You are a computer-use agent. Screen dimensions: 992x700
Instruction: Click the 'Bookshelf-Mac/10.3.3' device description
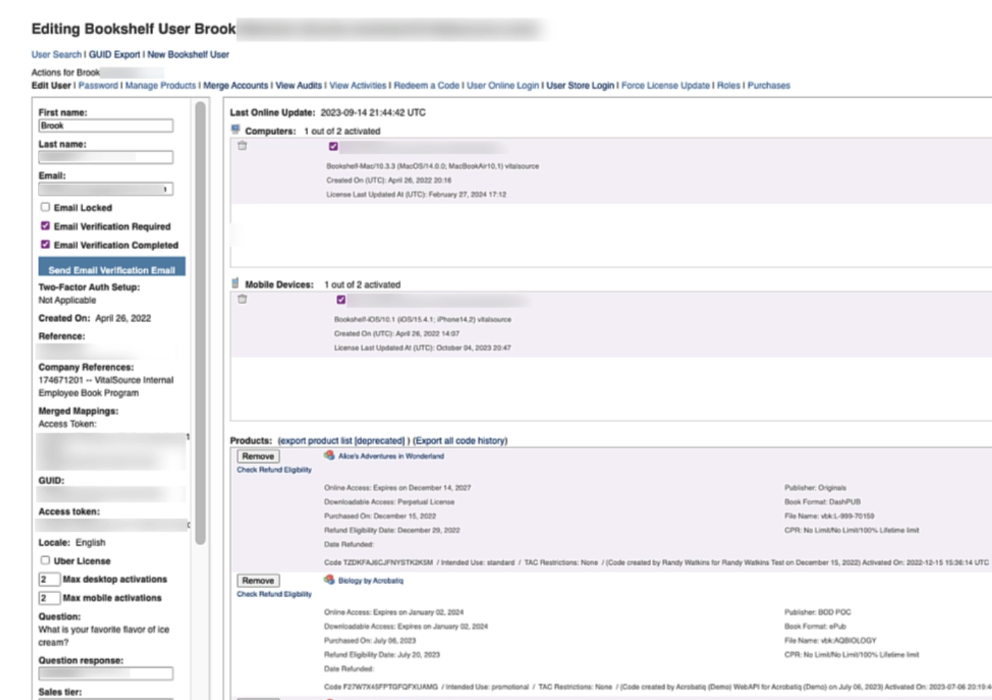433,166
